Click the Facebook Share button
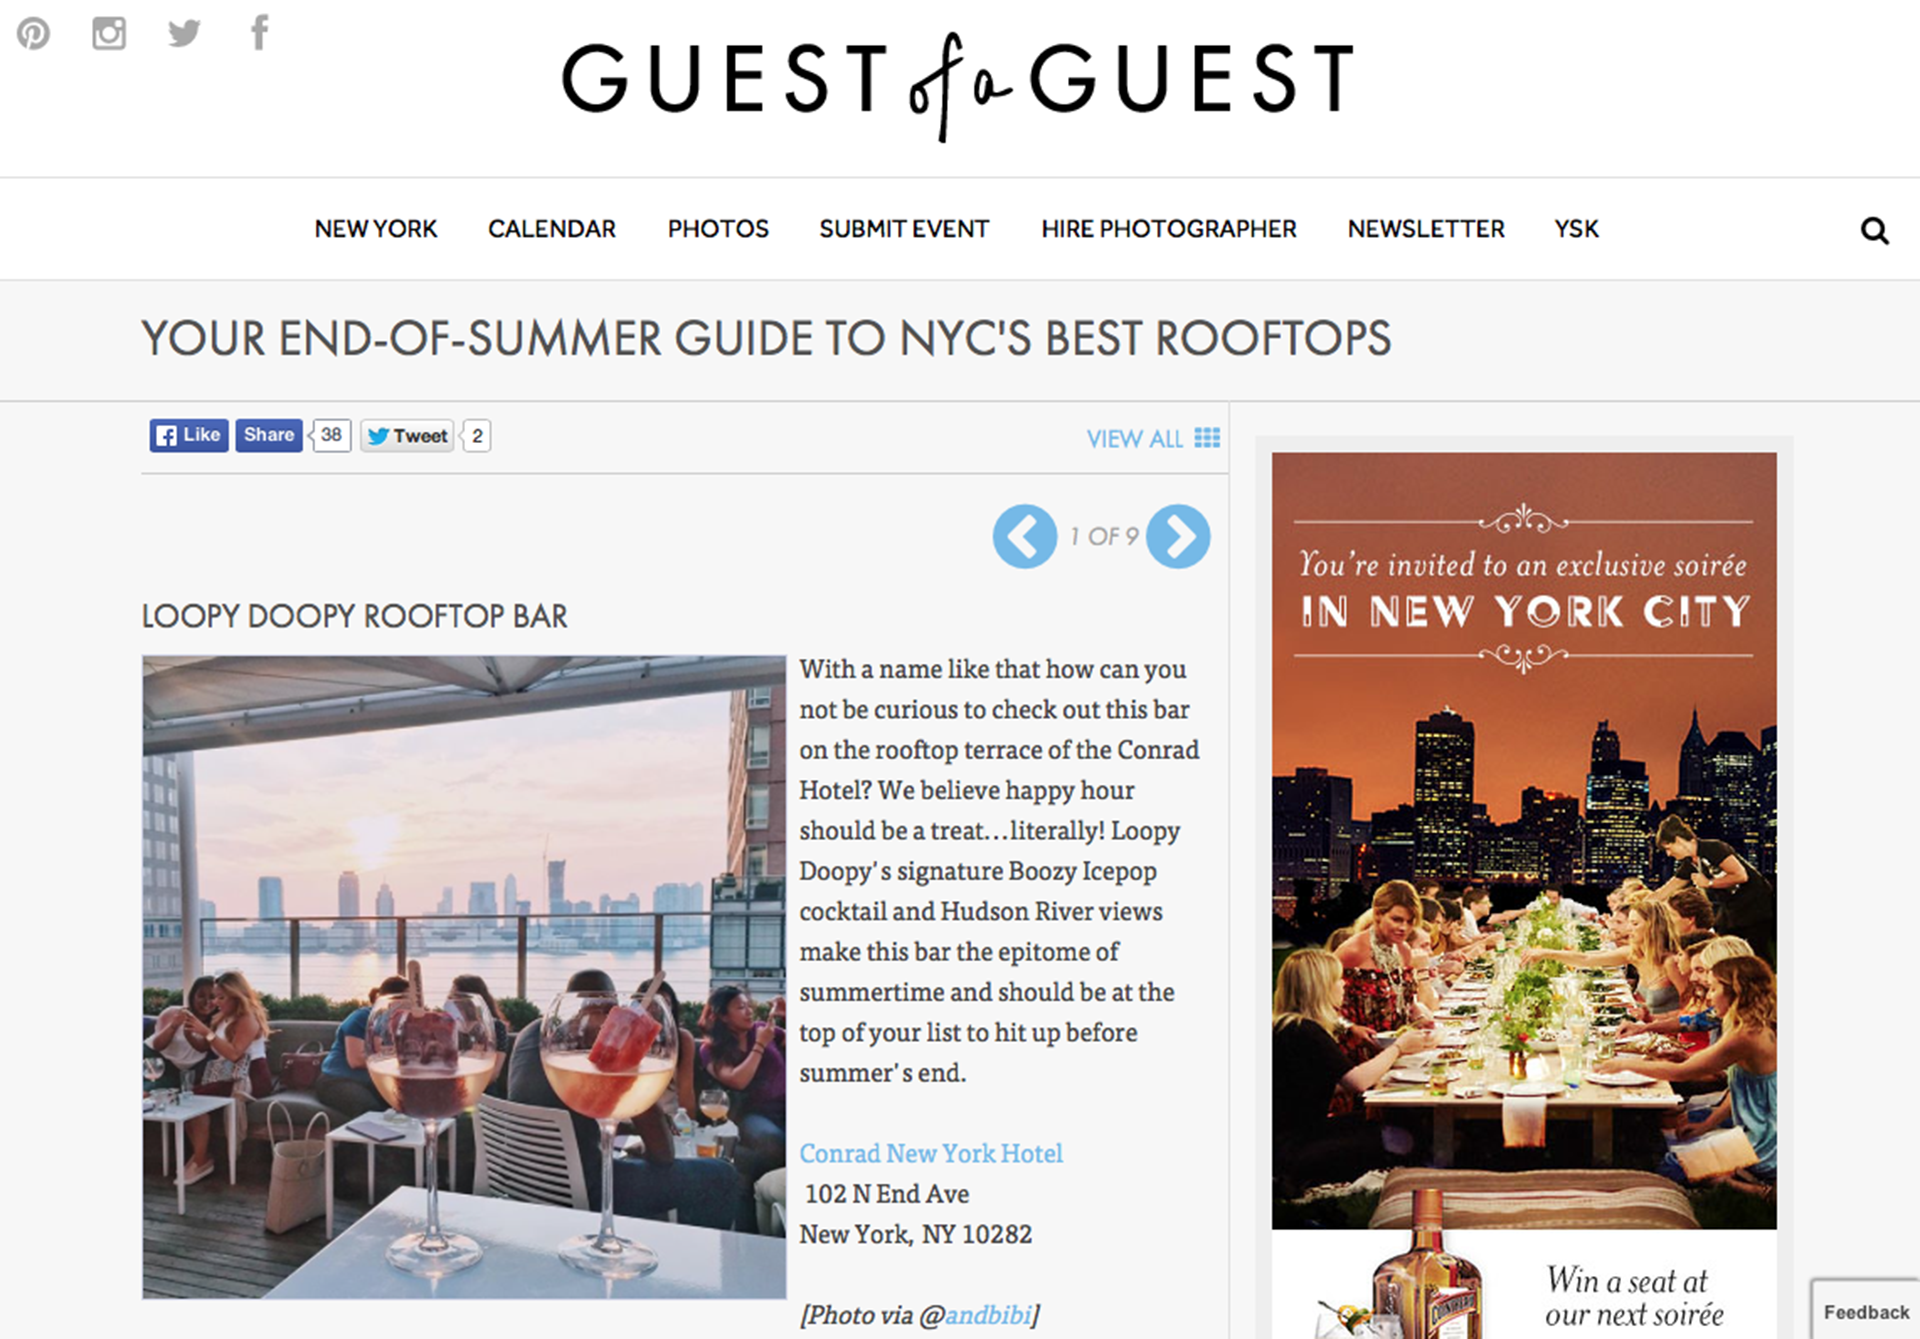Viewport: 1920px width, 1339px height. point(269,435)
